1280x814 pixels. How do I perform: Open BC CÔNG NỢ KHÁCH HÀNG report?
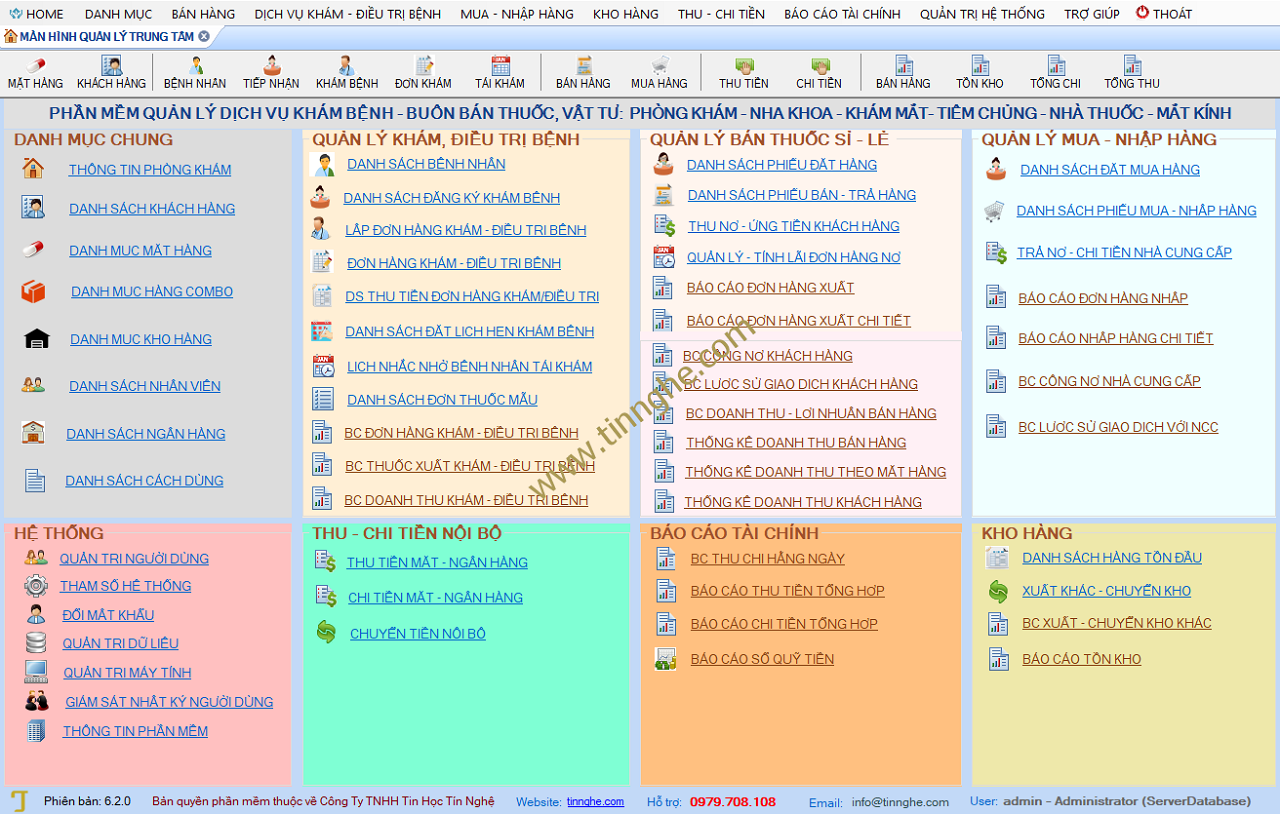tap(768, 356)
